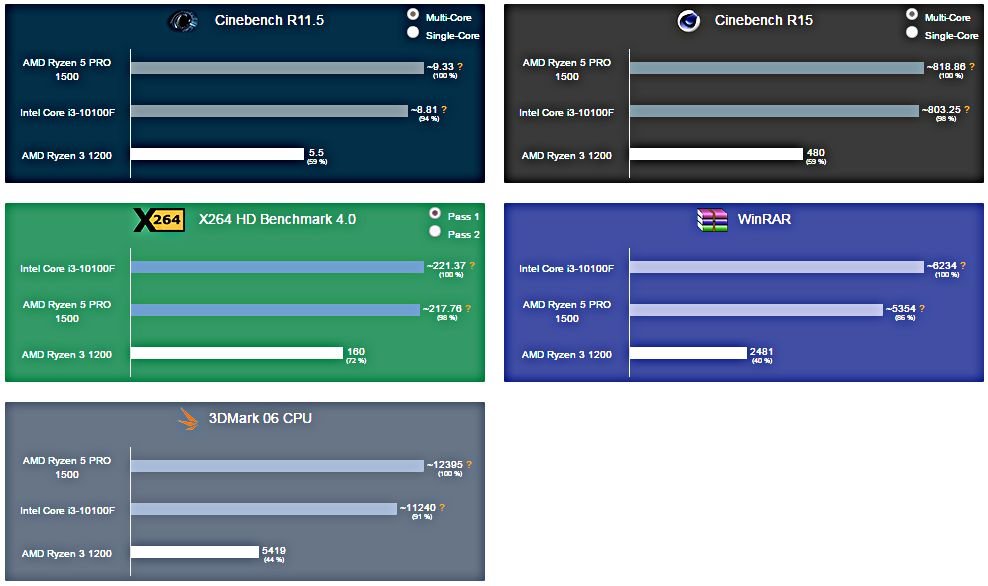Click the "WinRAR" title text
The height and width of the screenshot is (586, 988).
point(764,219)
